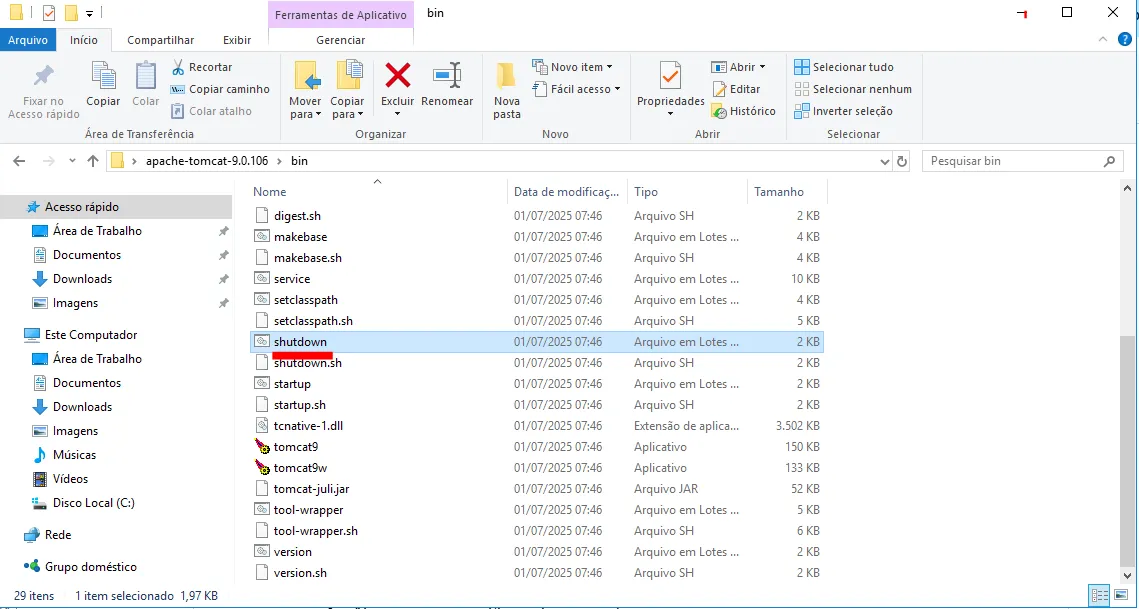Open the blue help question icon
Screen dimensions: 1139x609
(1126, 40)
